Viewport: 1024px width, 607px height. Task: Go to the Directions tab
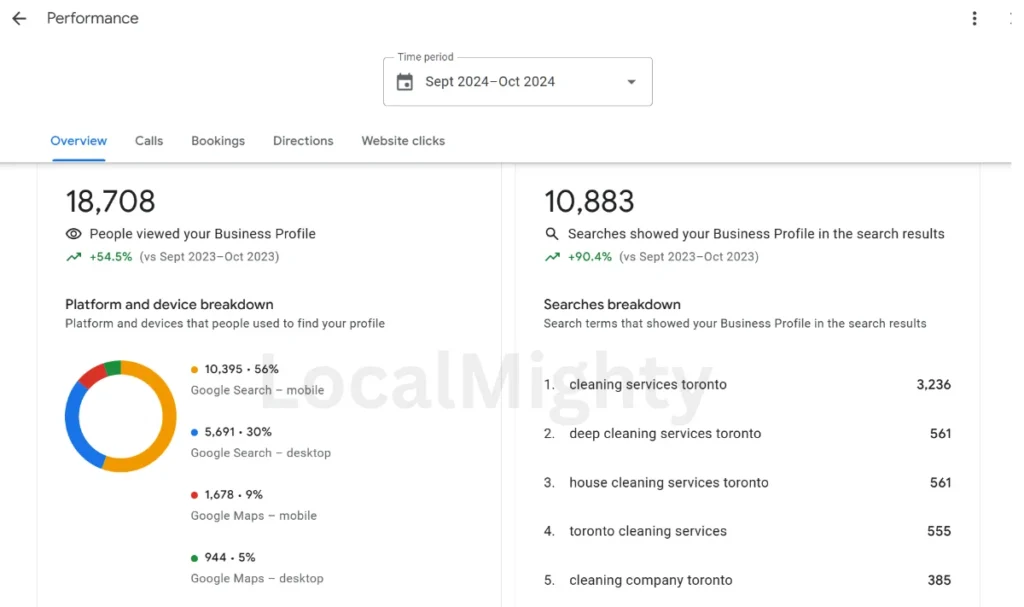click(303, 141)
